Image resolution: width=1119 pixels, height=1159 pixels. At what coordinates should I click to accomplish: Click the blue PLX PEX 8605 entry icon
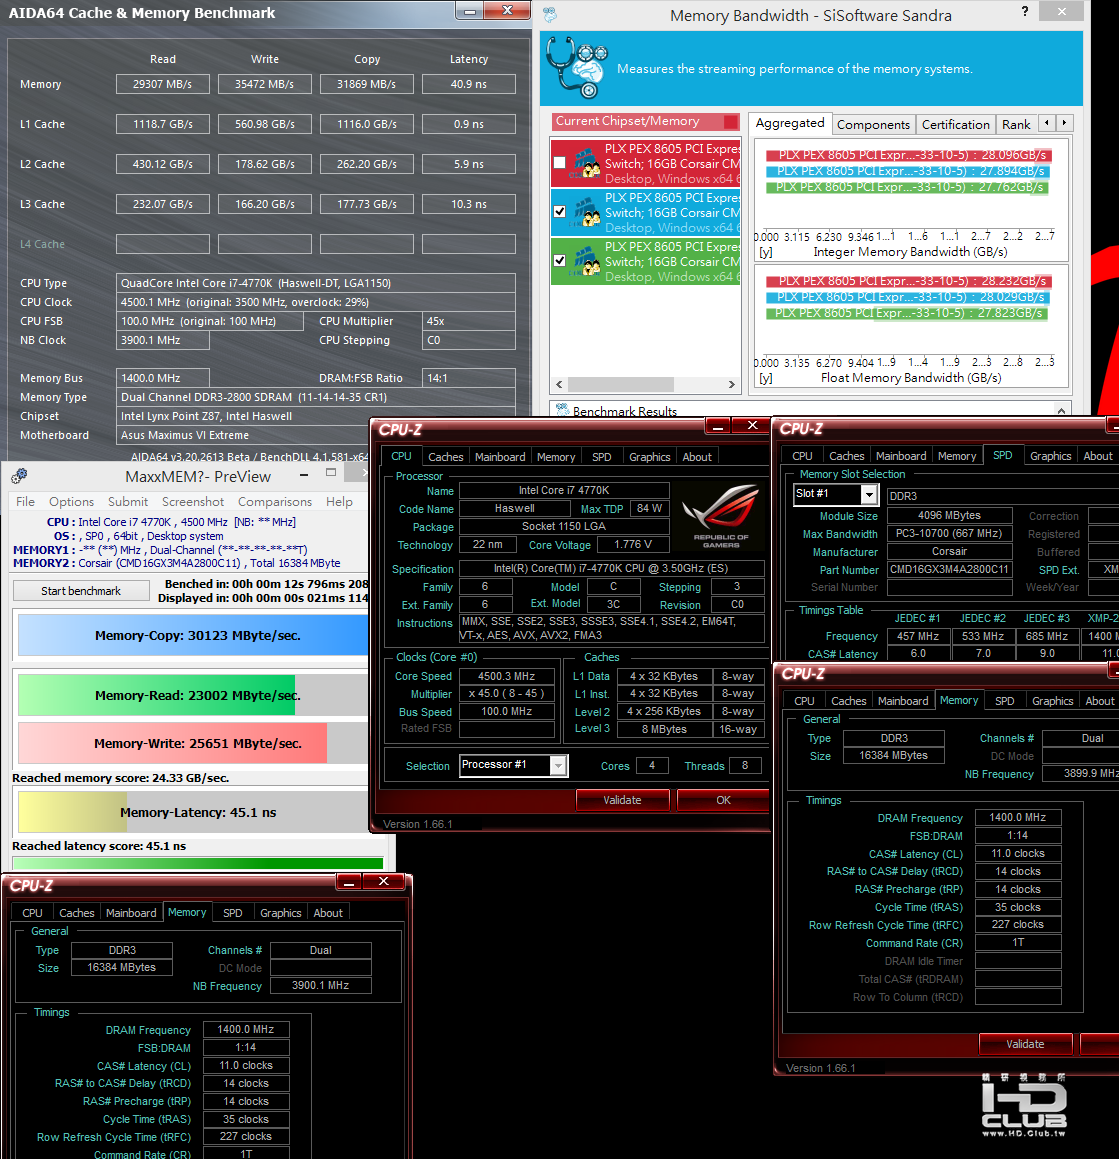click(585, 212)
